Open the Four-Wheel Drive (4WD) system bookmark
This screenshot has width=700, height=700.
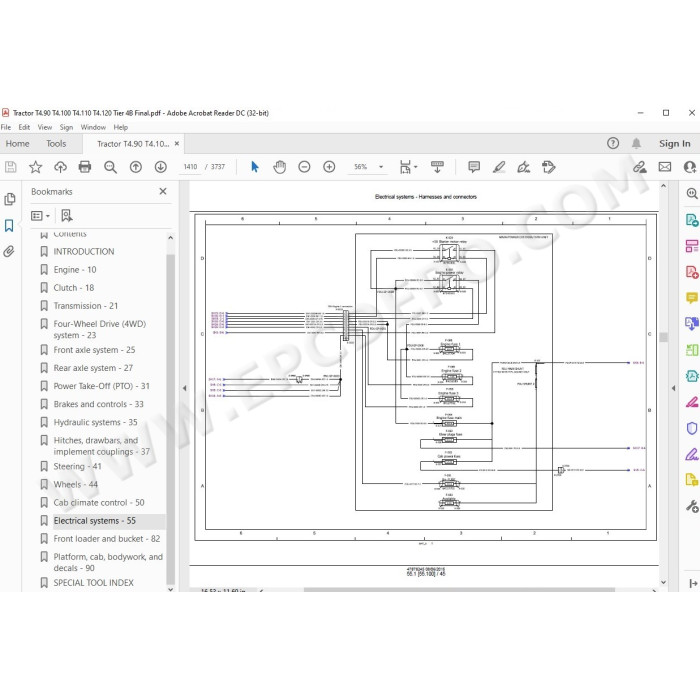point(100,329)
